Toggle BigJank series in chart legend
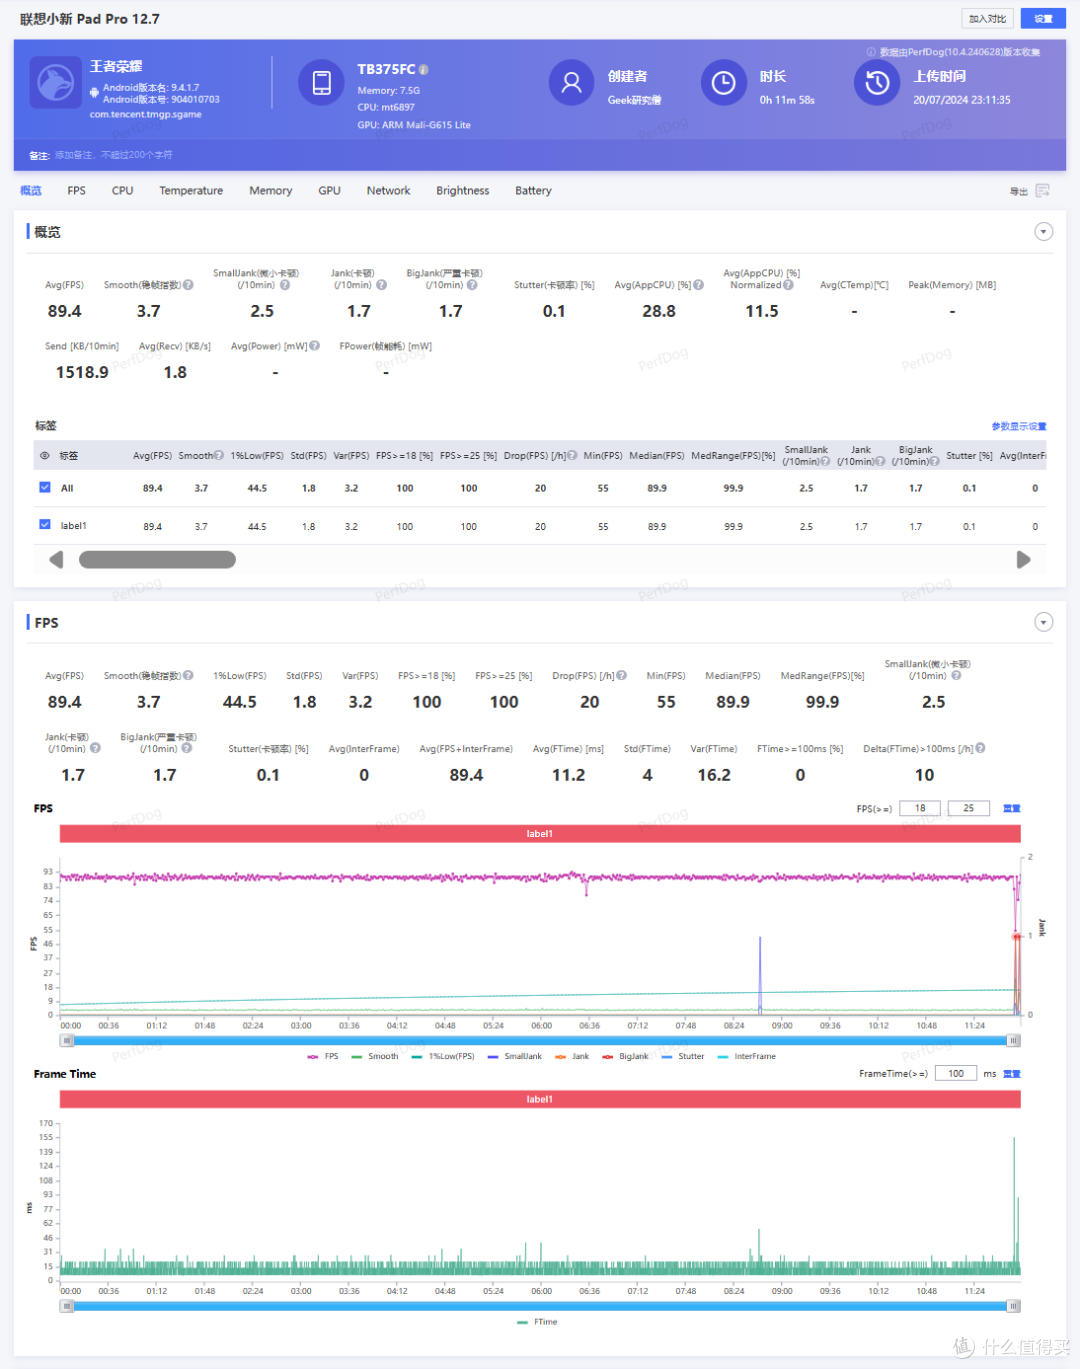Image resolution: width=1080 pixels, height=1369 pixels. [625, 1056]
